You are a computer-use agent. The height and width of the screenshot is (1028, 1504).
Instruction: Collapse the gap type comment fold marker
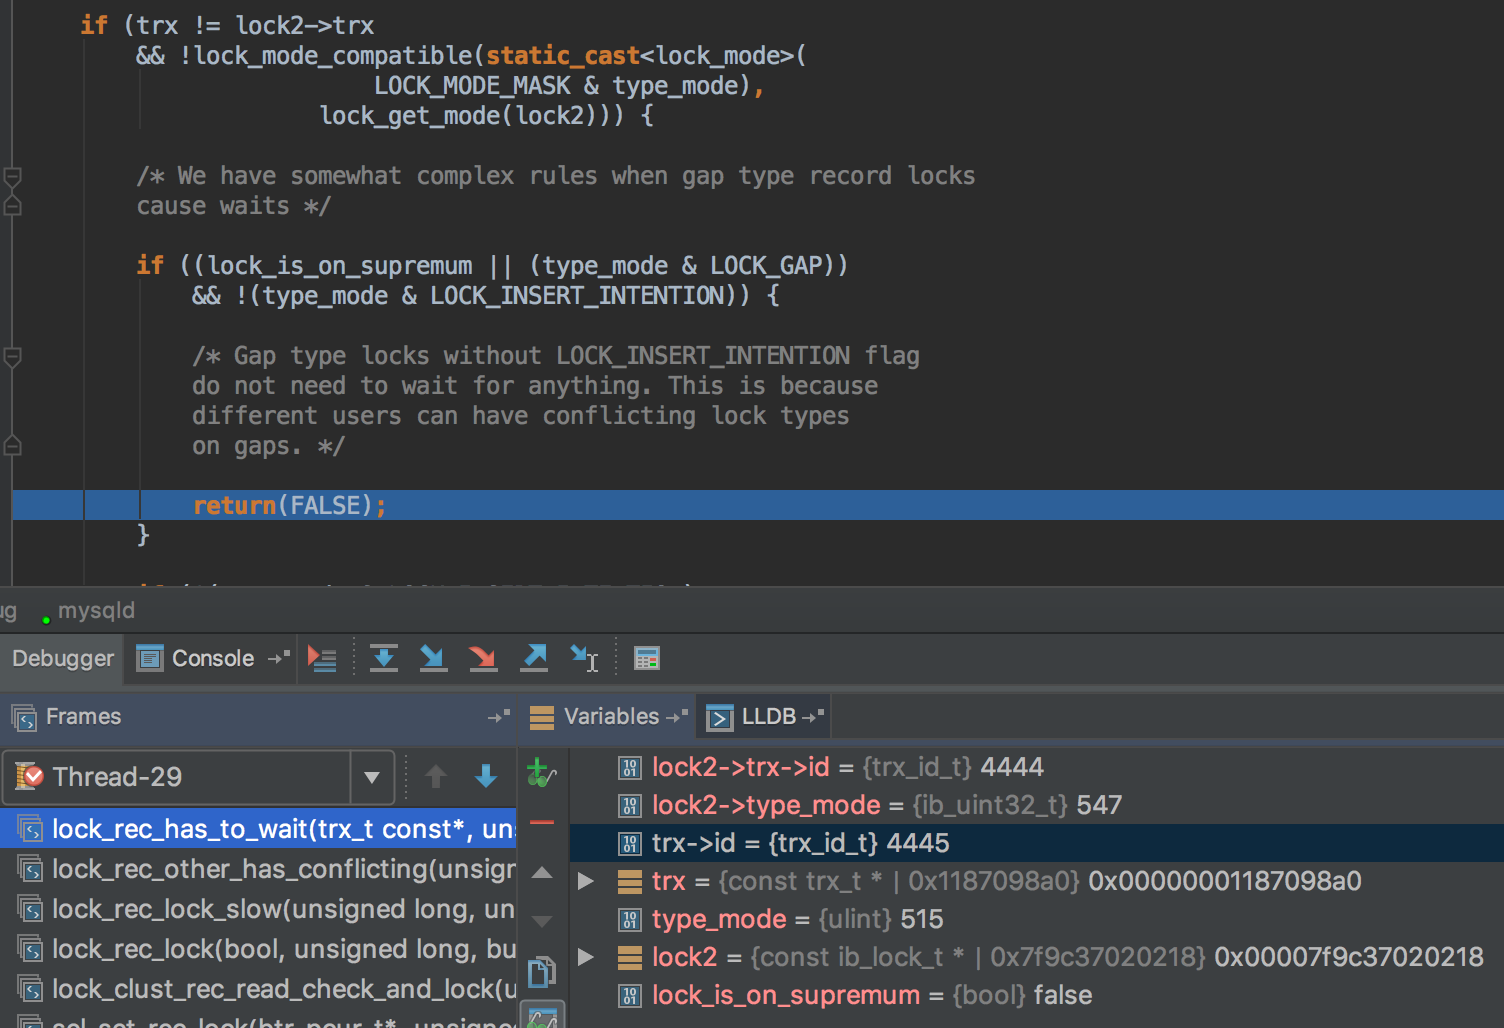[13, 356]
